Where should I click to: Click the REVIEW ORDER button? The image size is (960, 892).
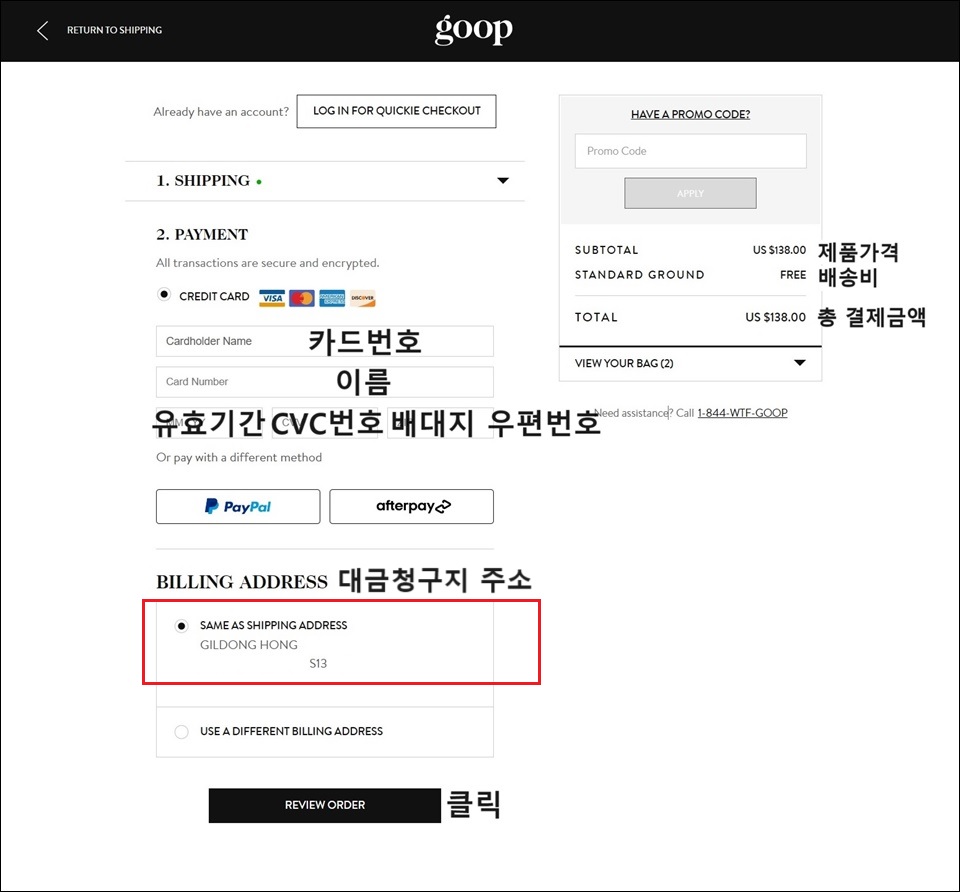pyautogui.click(x=324, y=805)
